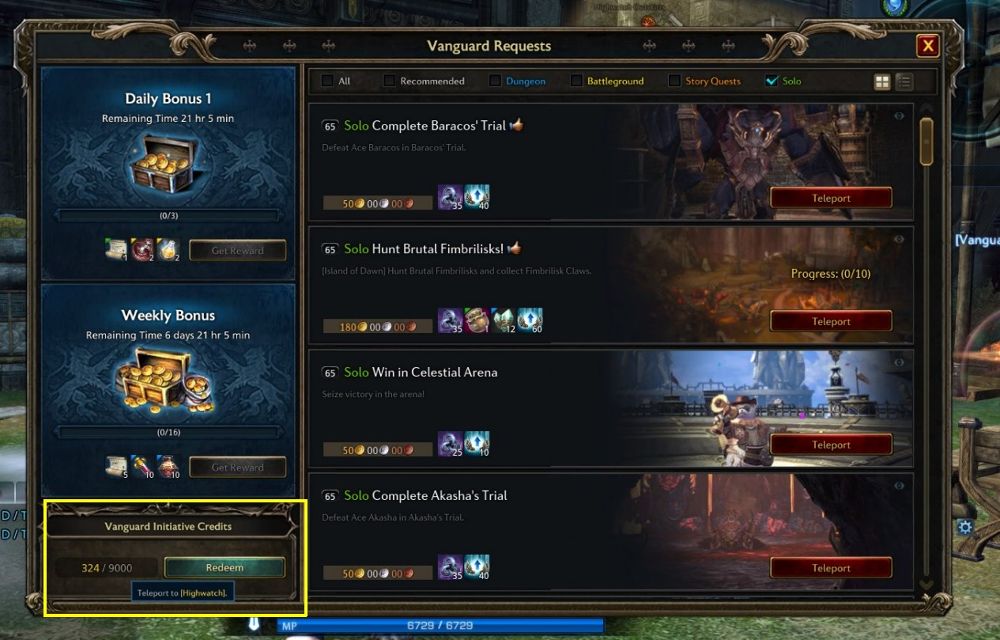Check the Battleground filter checkbox

tap(577, 81)
